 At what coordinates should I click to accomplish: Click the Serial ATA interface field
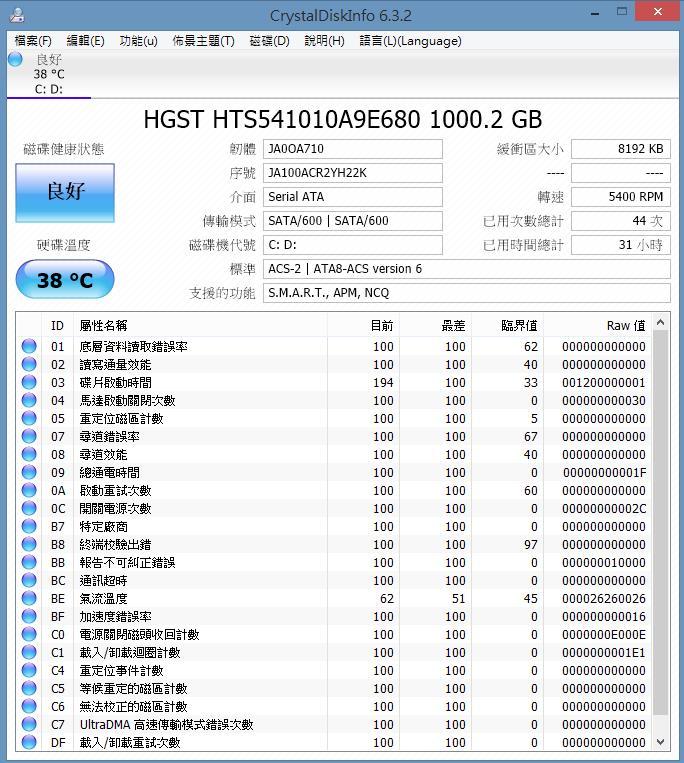pyautogui.click(x=353, y=197)
